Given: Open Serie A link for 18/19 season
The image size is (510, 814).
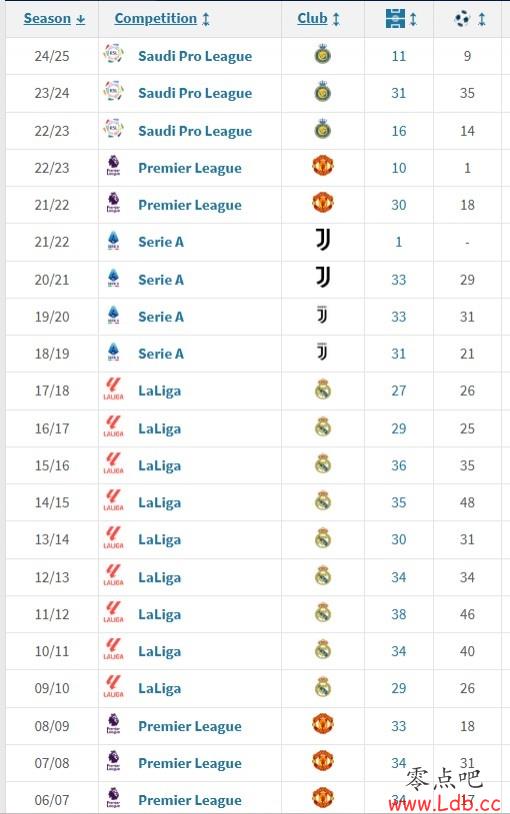Looking at the screenshot, I should [161, 354].
